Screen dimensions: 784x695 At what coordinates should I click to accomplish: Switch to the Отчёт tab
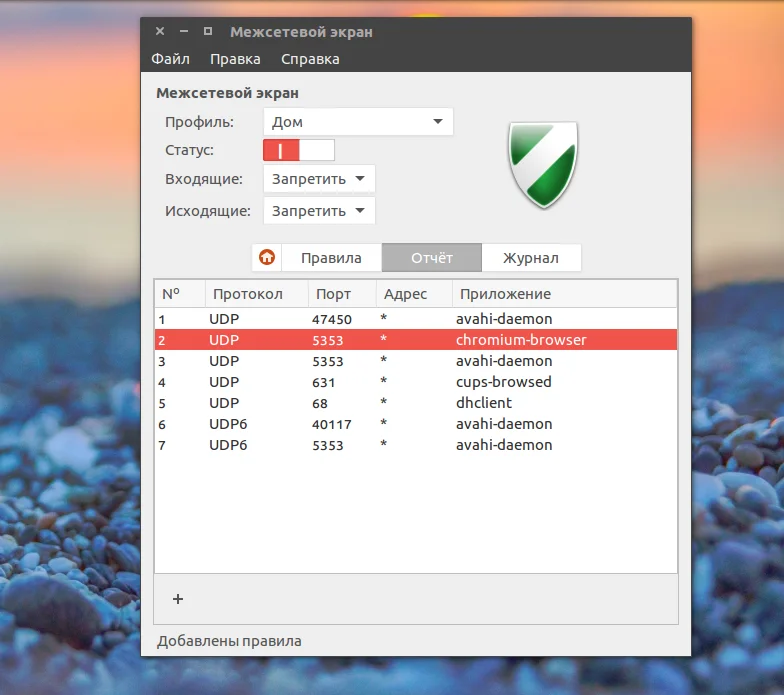coord(432,258)
